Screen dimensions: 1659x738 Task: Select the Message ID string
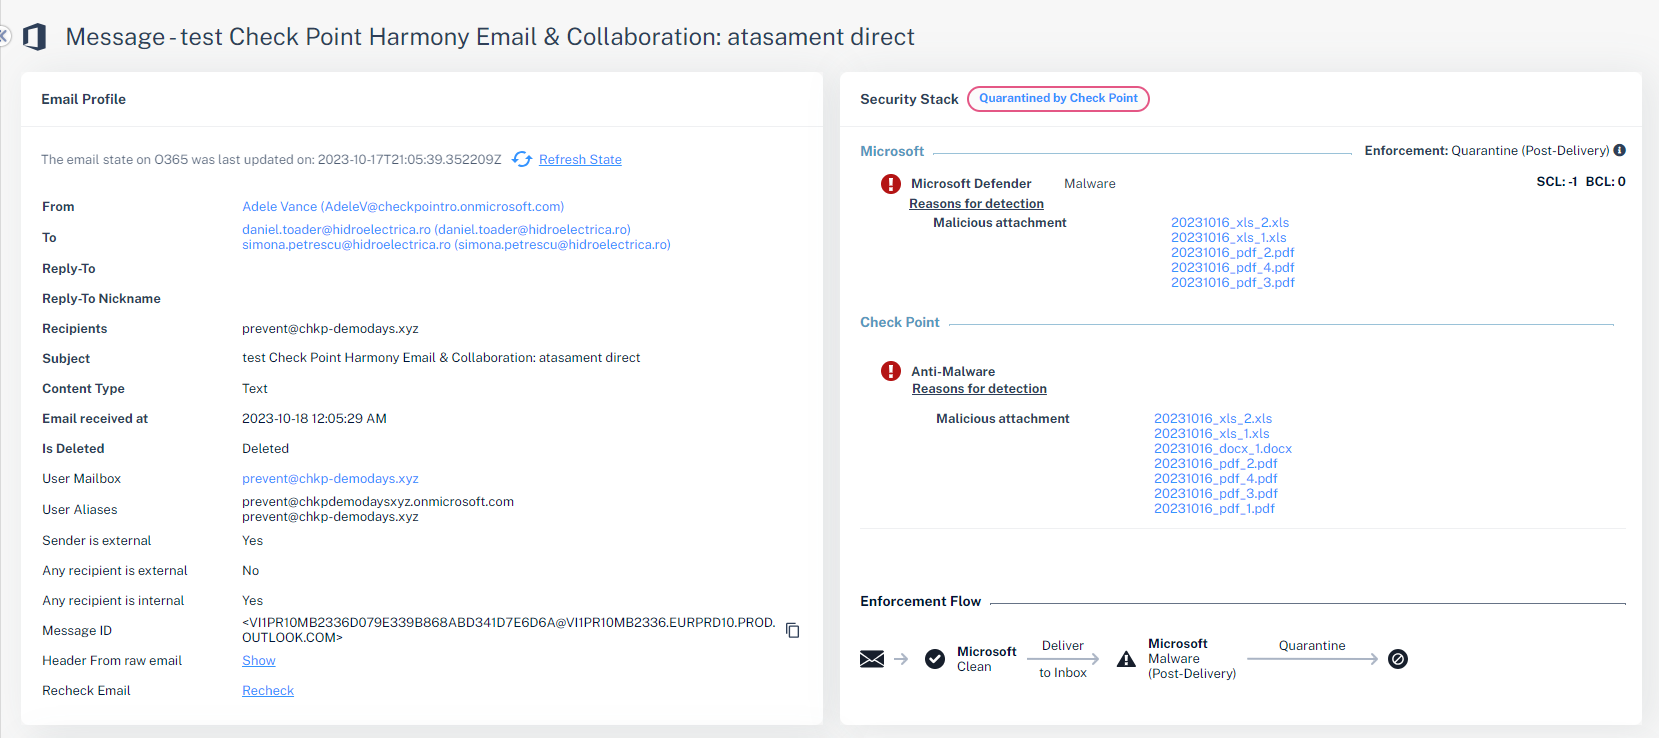click(x=509, y=629)
